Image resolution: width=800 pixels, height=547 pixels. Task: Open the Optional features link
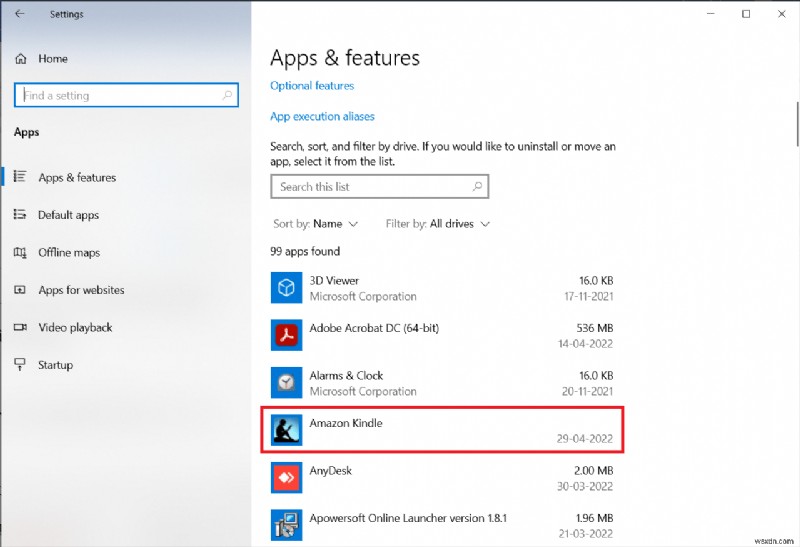[312, 86]
